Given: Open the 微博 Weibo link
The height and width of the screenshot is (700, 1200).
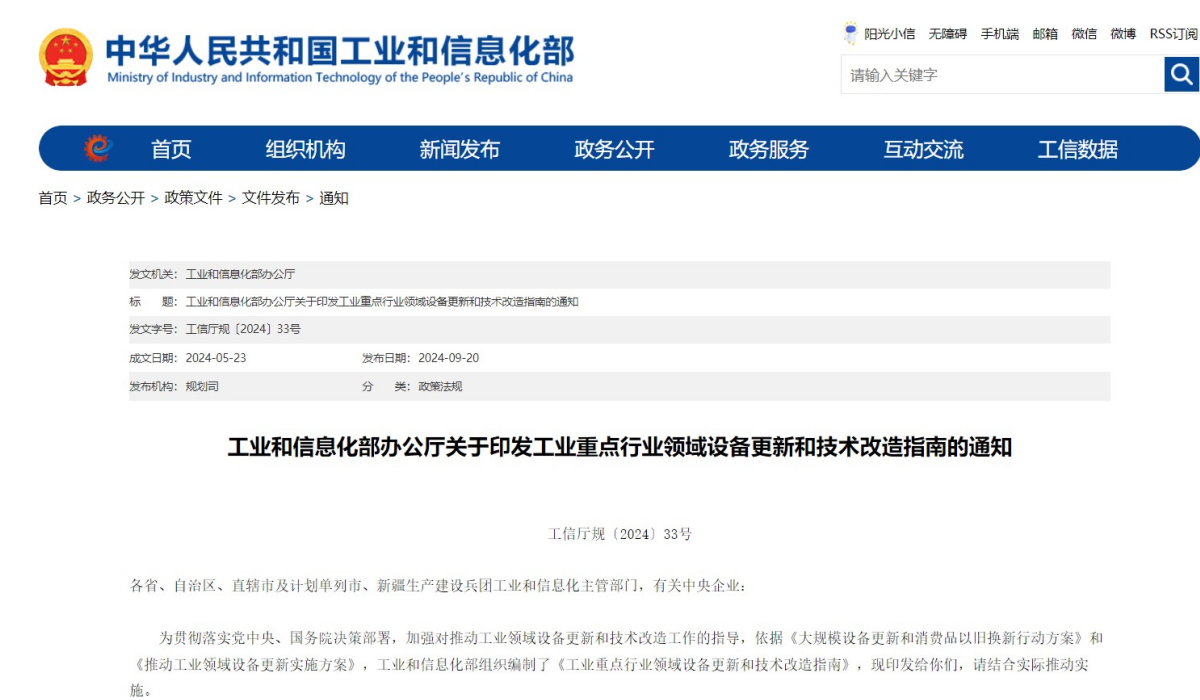Looking at the screenshot, I should point(1125,33).
